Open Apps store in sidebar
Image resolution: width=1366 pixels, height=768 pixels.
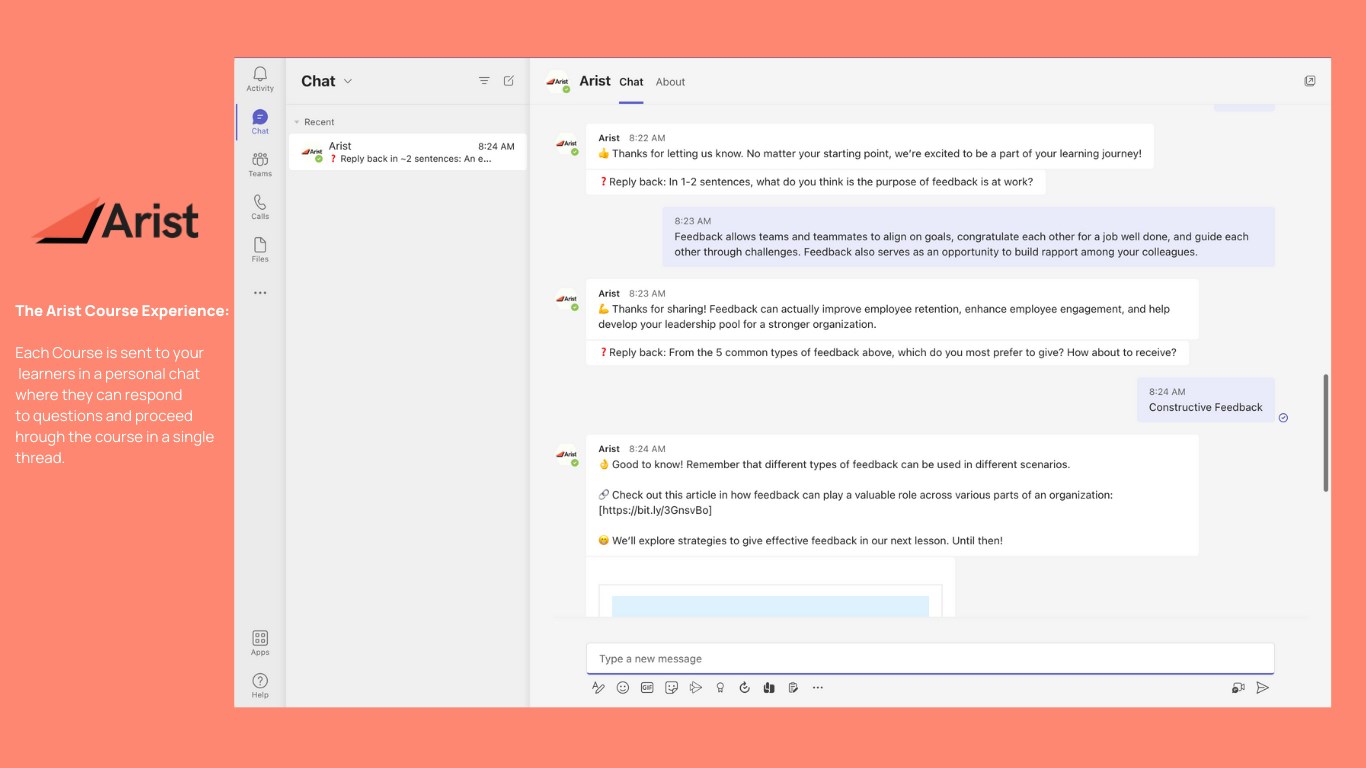[x=260, y=643]
